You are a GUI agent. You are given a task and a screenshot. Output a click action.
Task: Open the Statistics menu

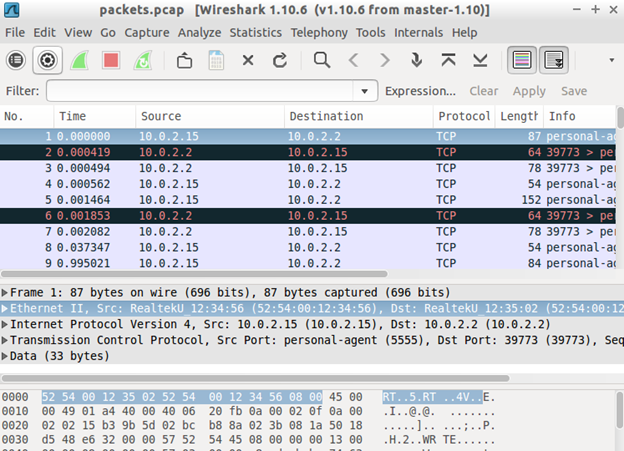(256, 32)
